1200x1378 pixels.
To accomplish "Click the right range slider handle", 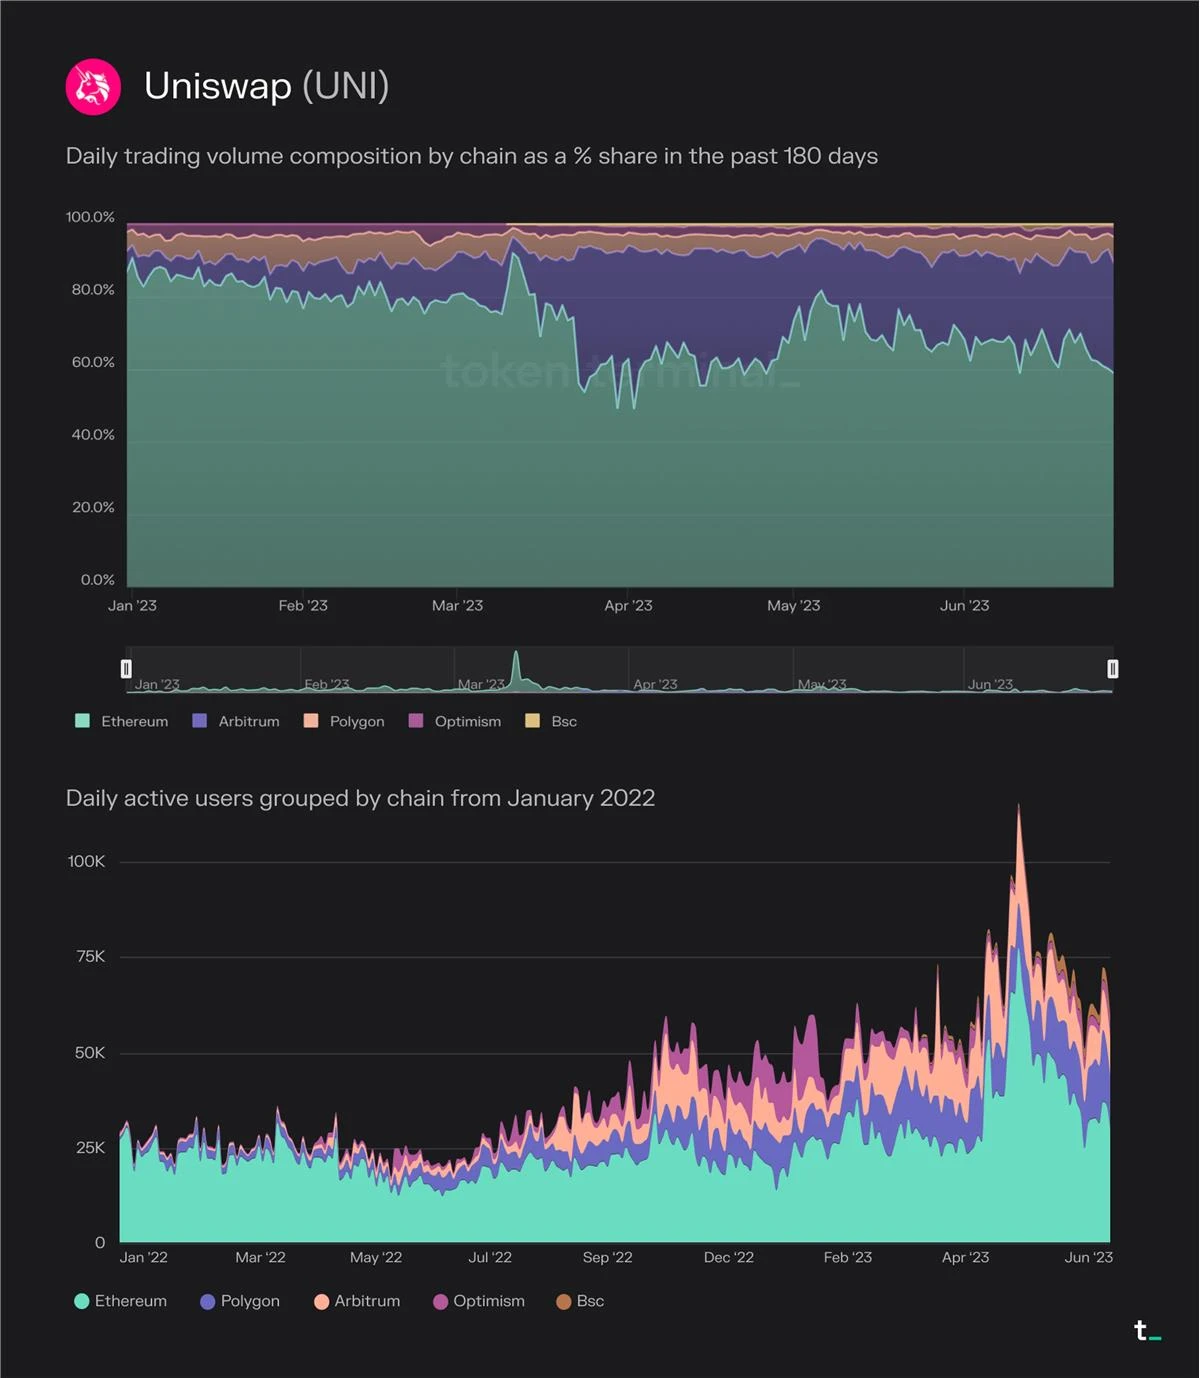I will [1112, 669].
